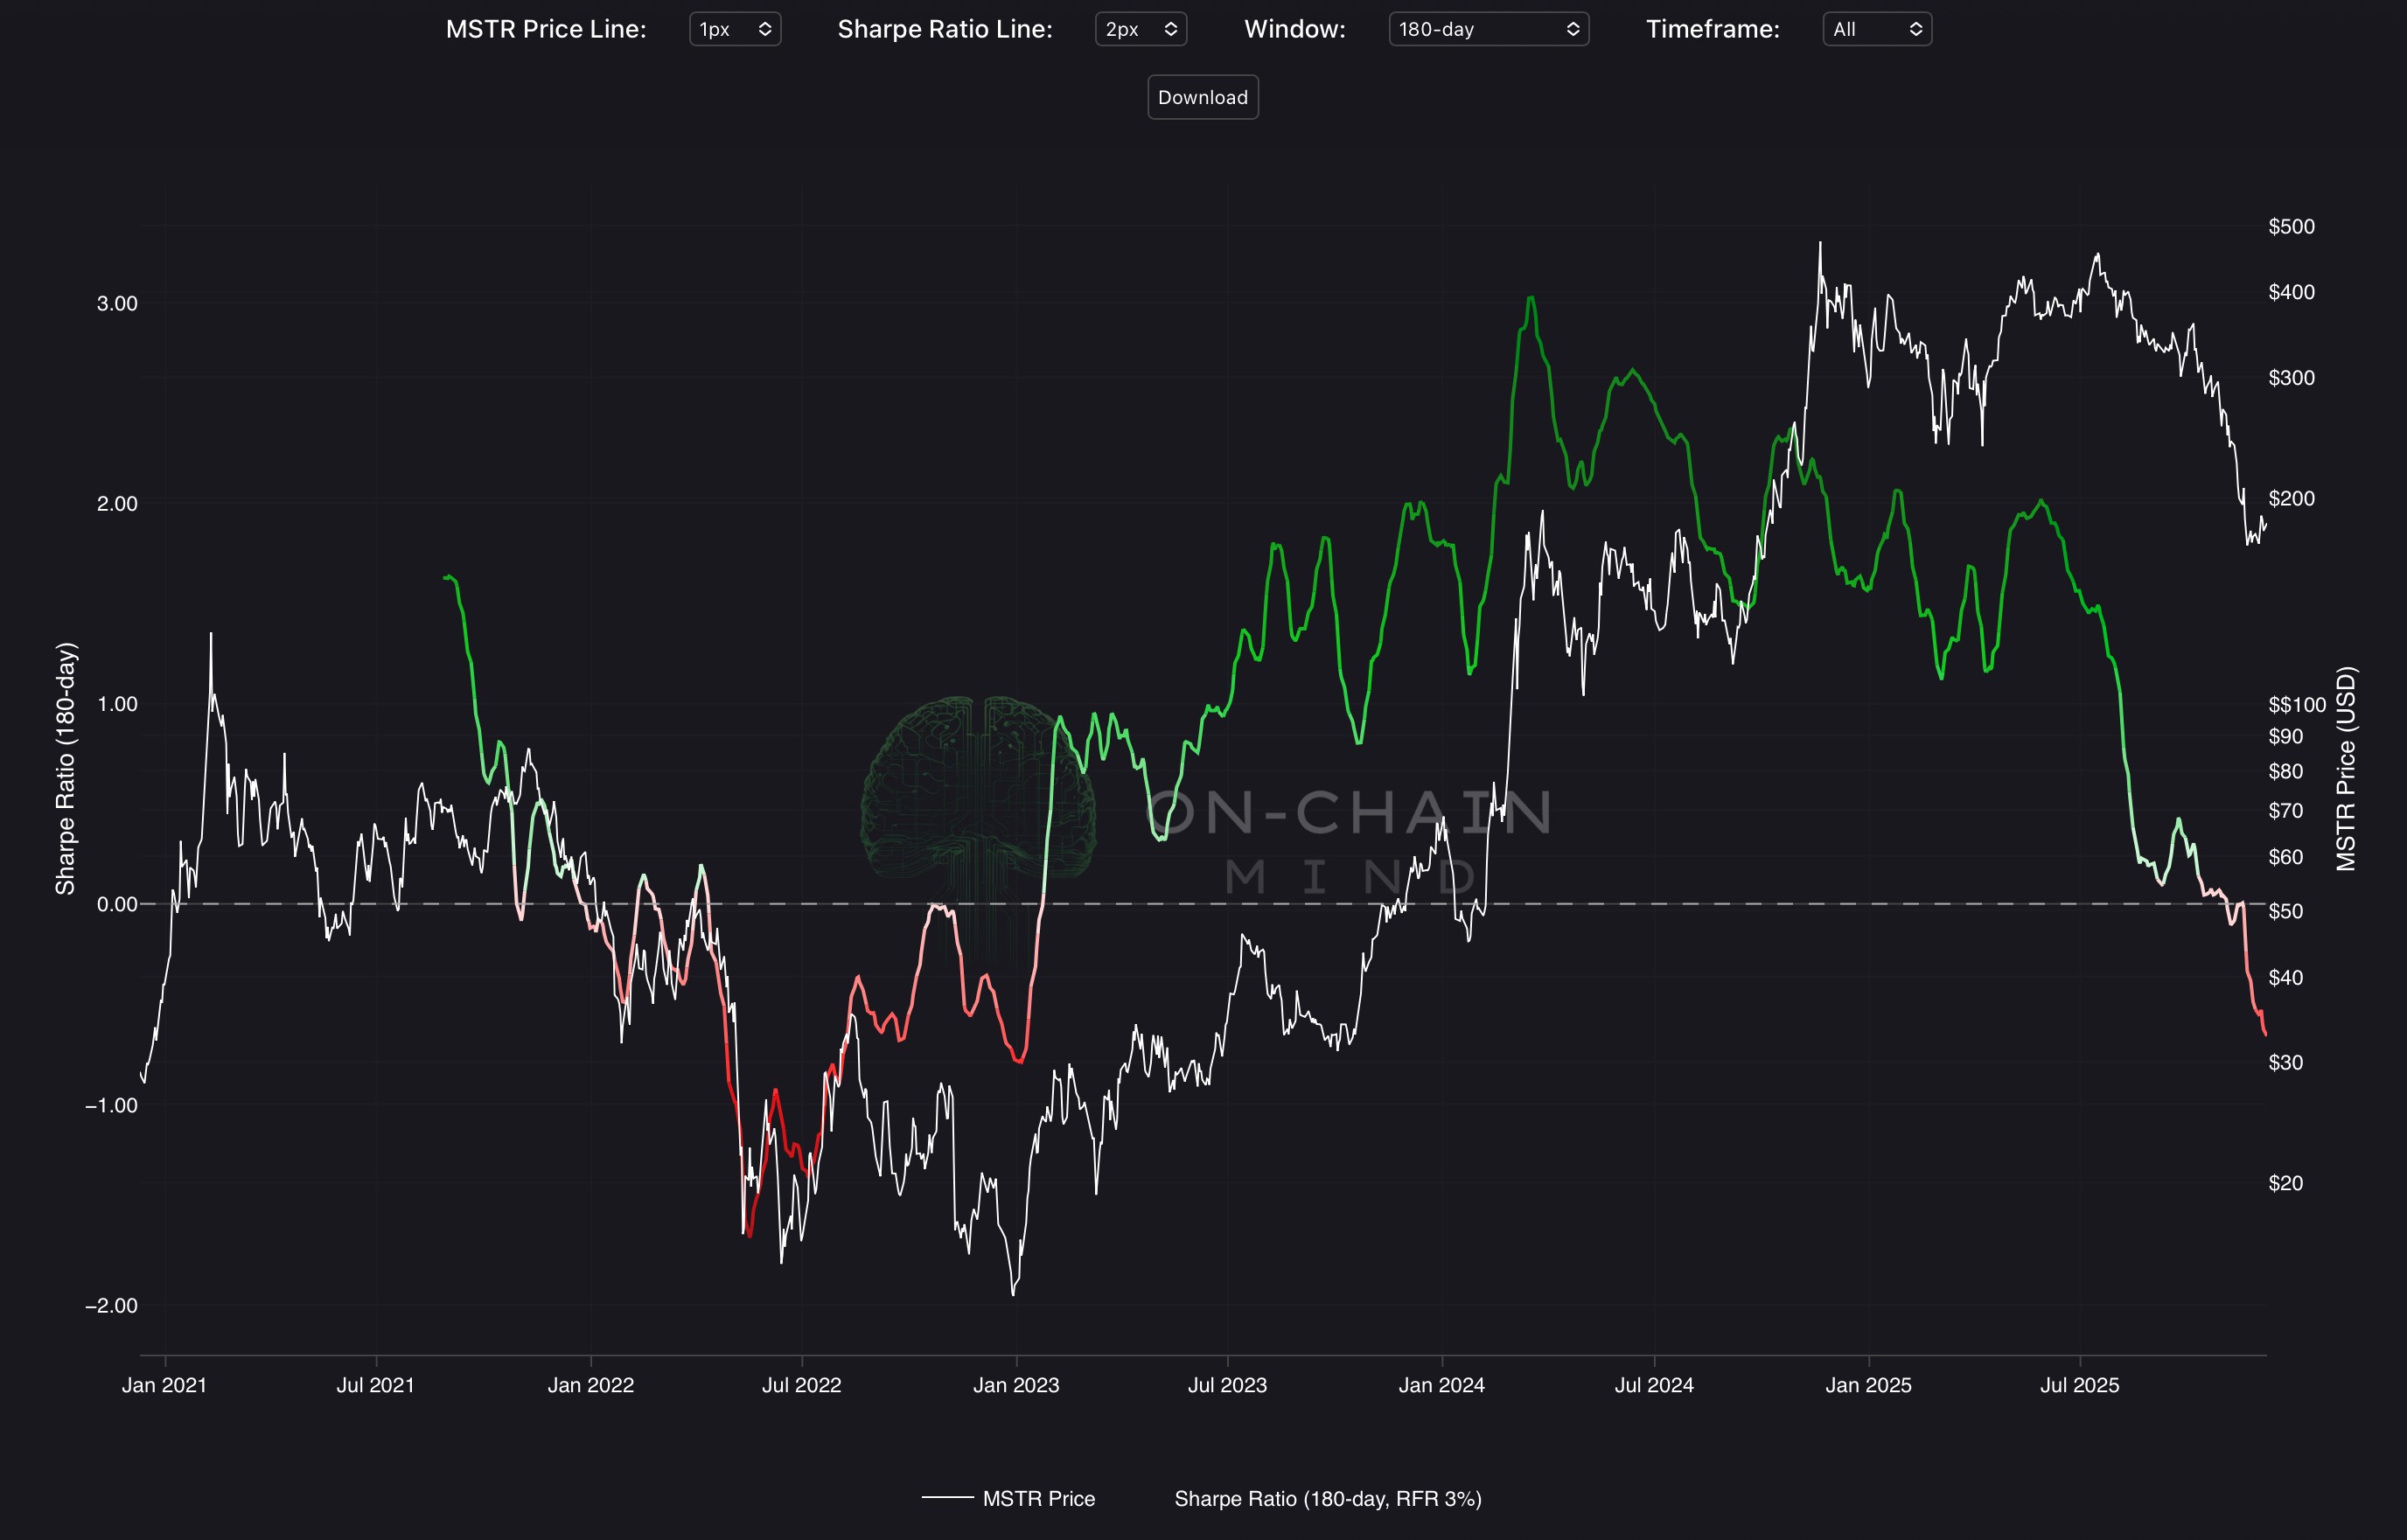Click the Jan 2023 x-axis tick label

tap(1016, 1385)
